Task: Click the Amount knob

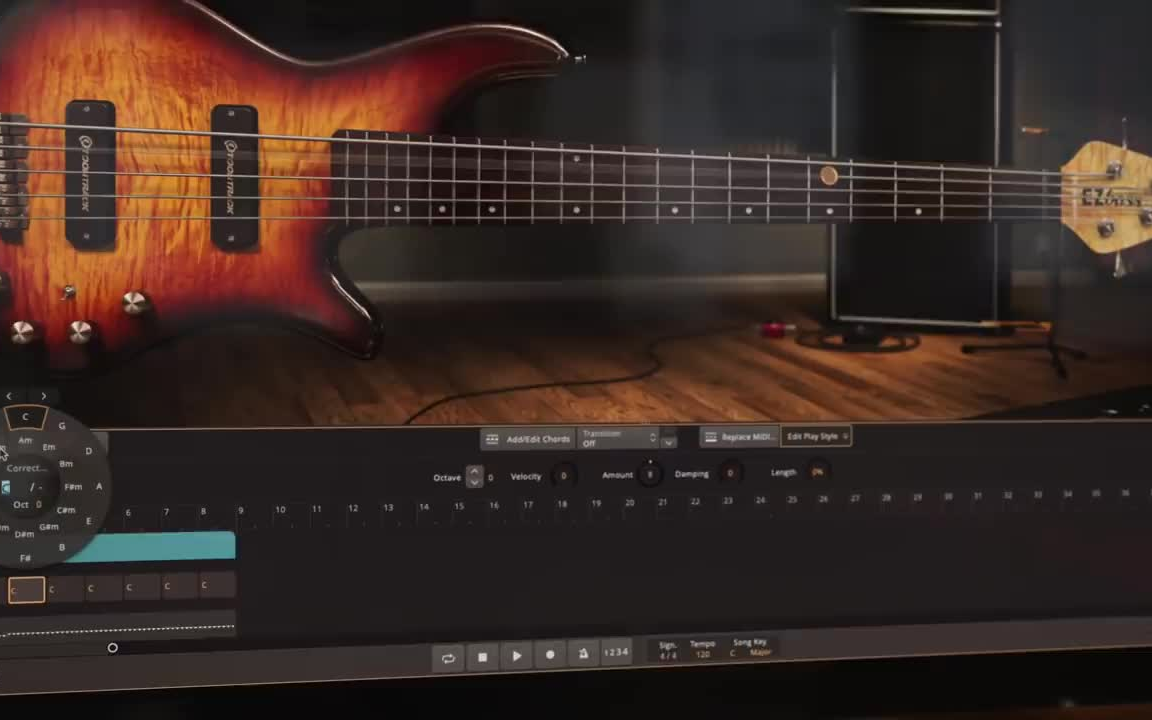Action: pyautogui.click(x=649, y=475)
